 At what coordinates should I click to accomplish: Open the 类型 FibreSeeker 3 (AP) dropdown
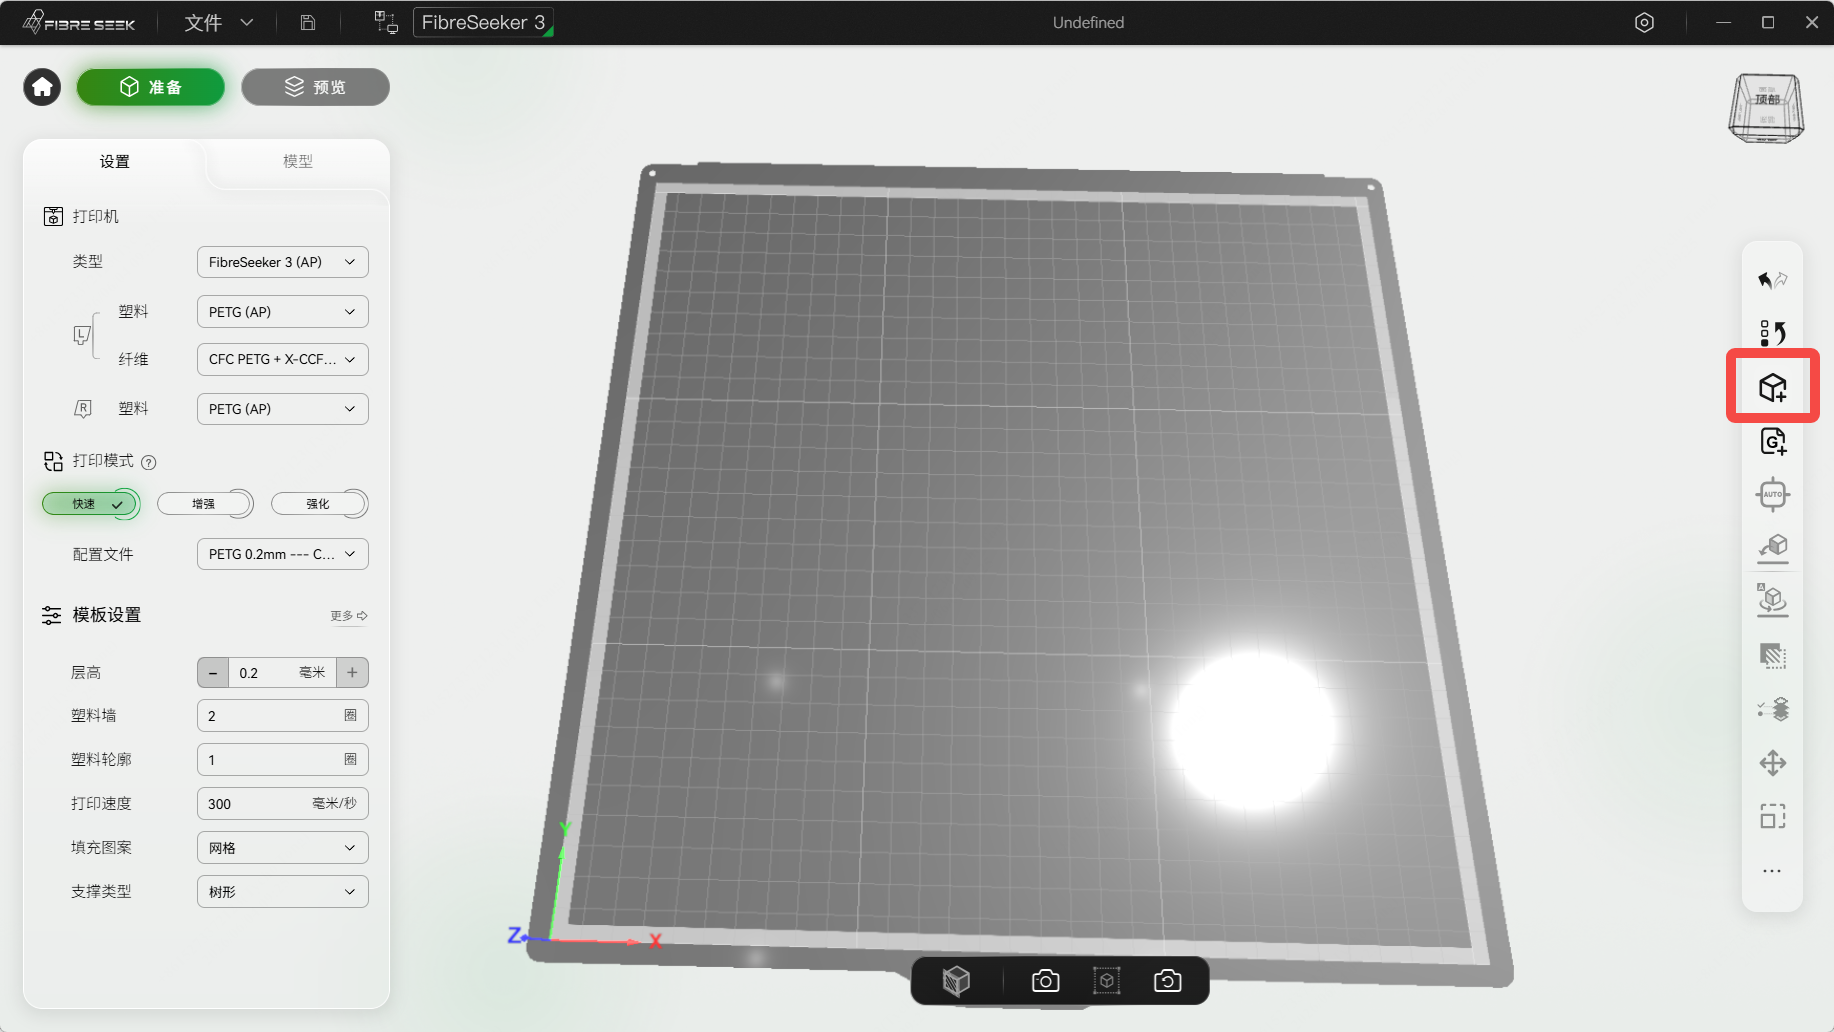282,262
